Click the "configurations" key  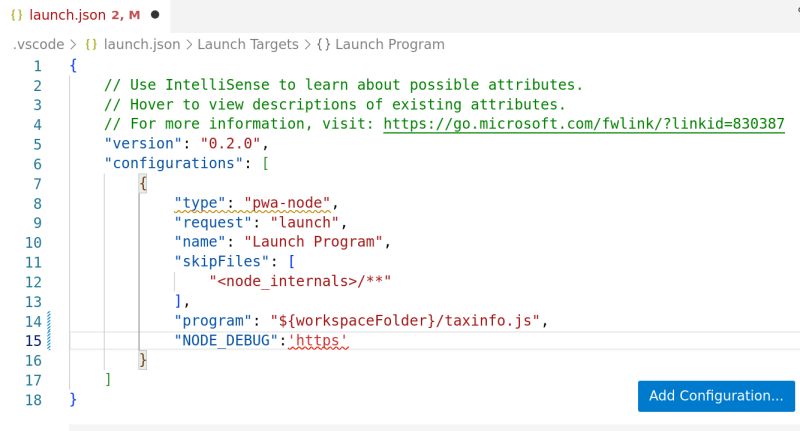[174, 164]
